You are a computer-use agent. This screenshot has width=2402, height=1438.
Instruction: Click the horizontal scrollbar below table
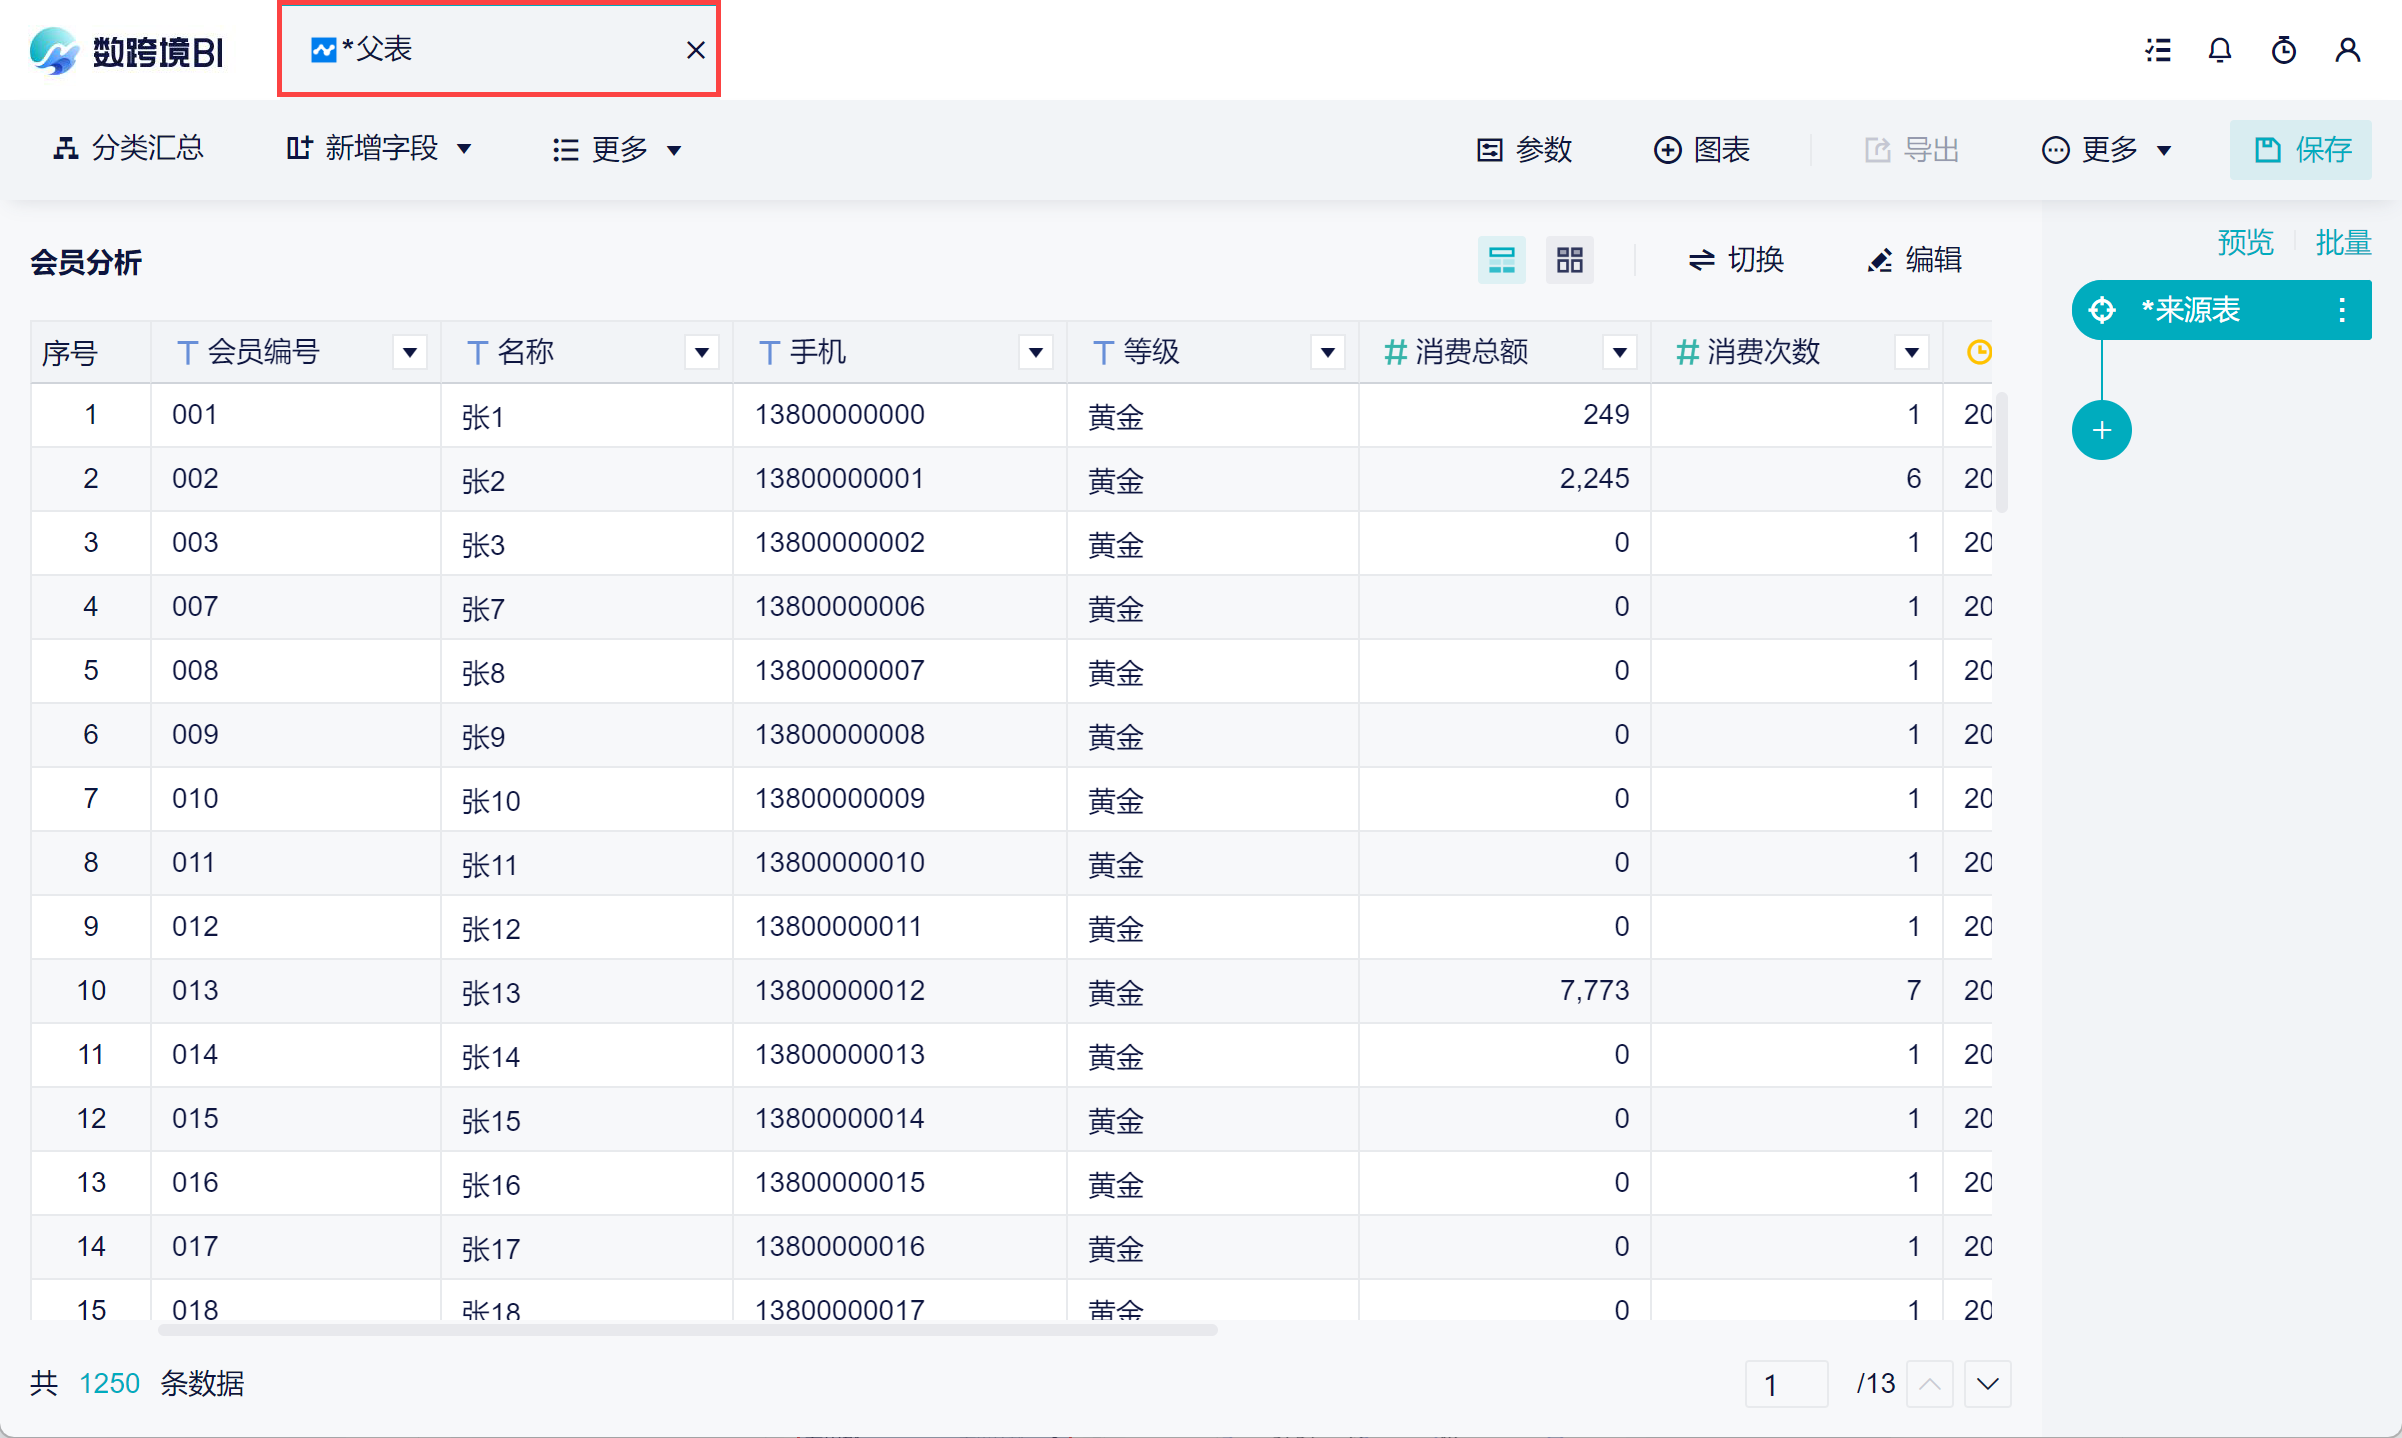tap(688, 1330)
